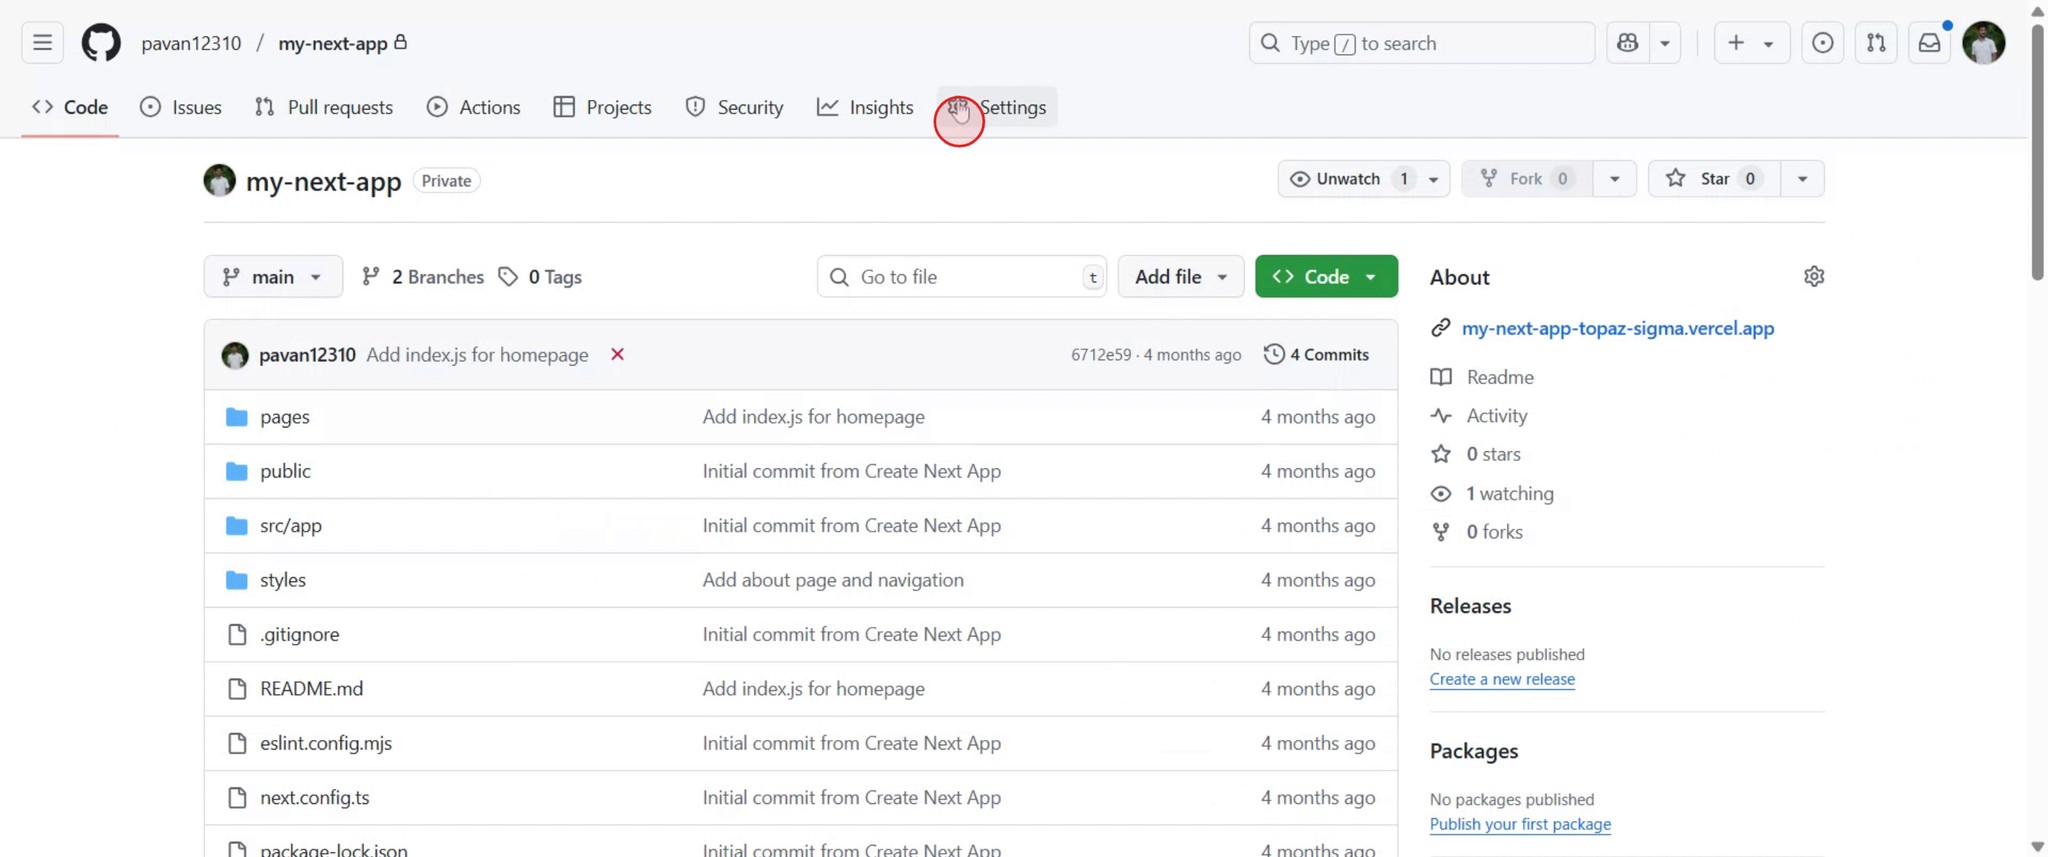Click the styles folder icon
Screen dimensions: 2048x857
point(237,580)
